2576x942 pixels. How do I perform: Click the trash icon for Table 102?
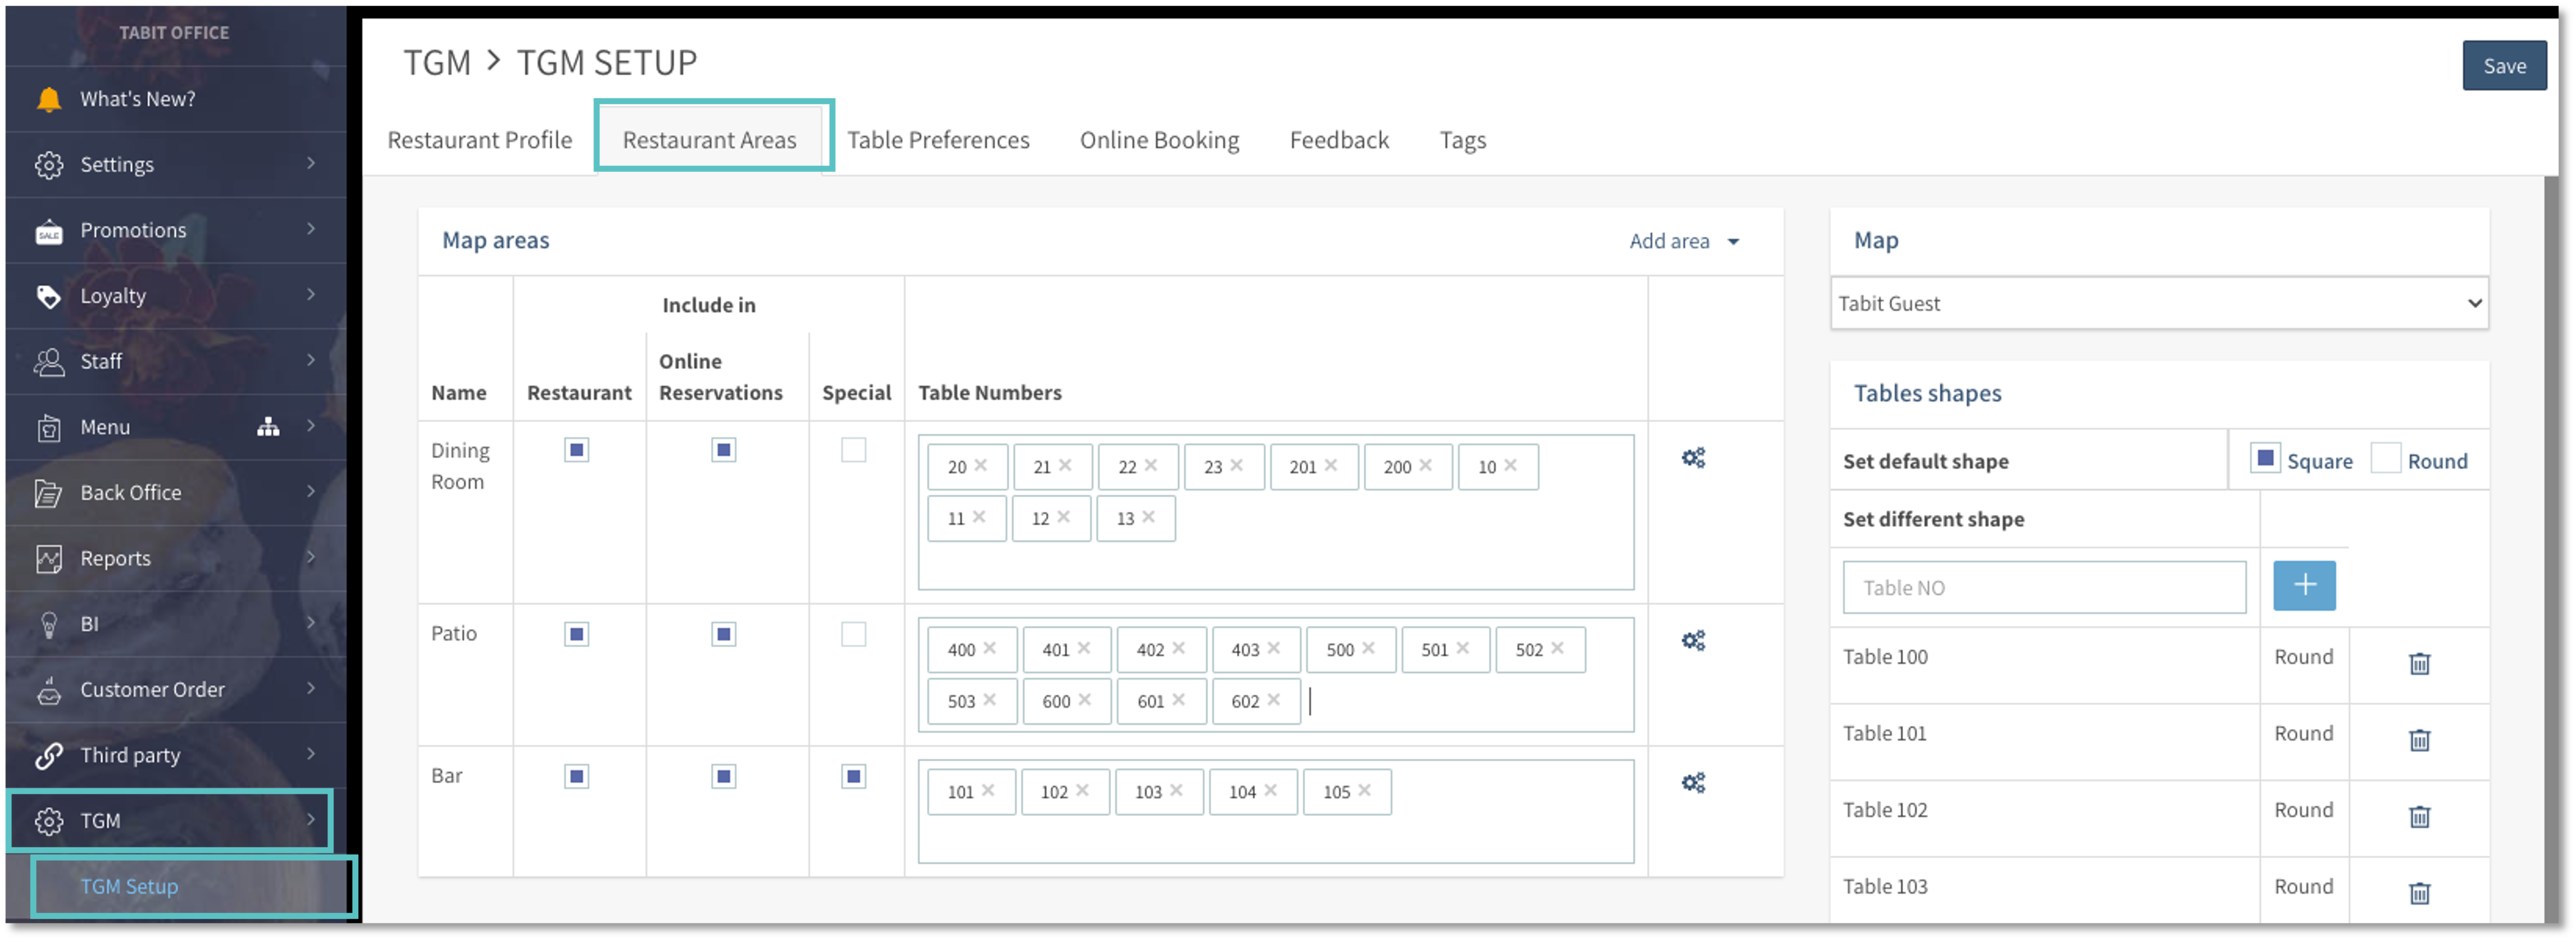pyautogui.click(x=2419, y=818)
